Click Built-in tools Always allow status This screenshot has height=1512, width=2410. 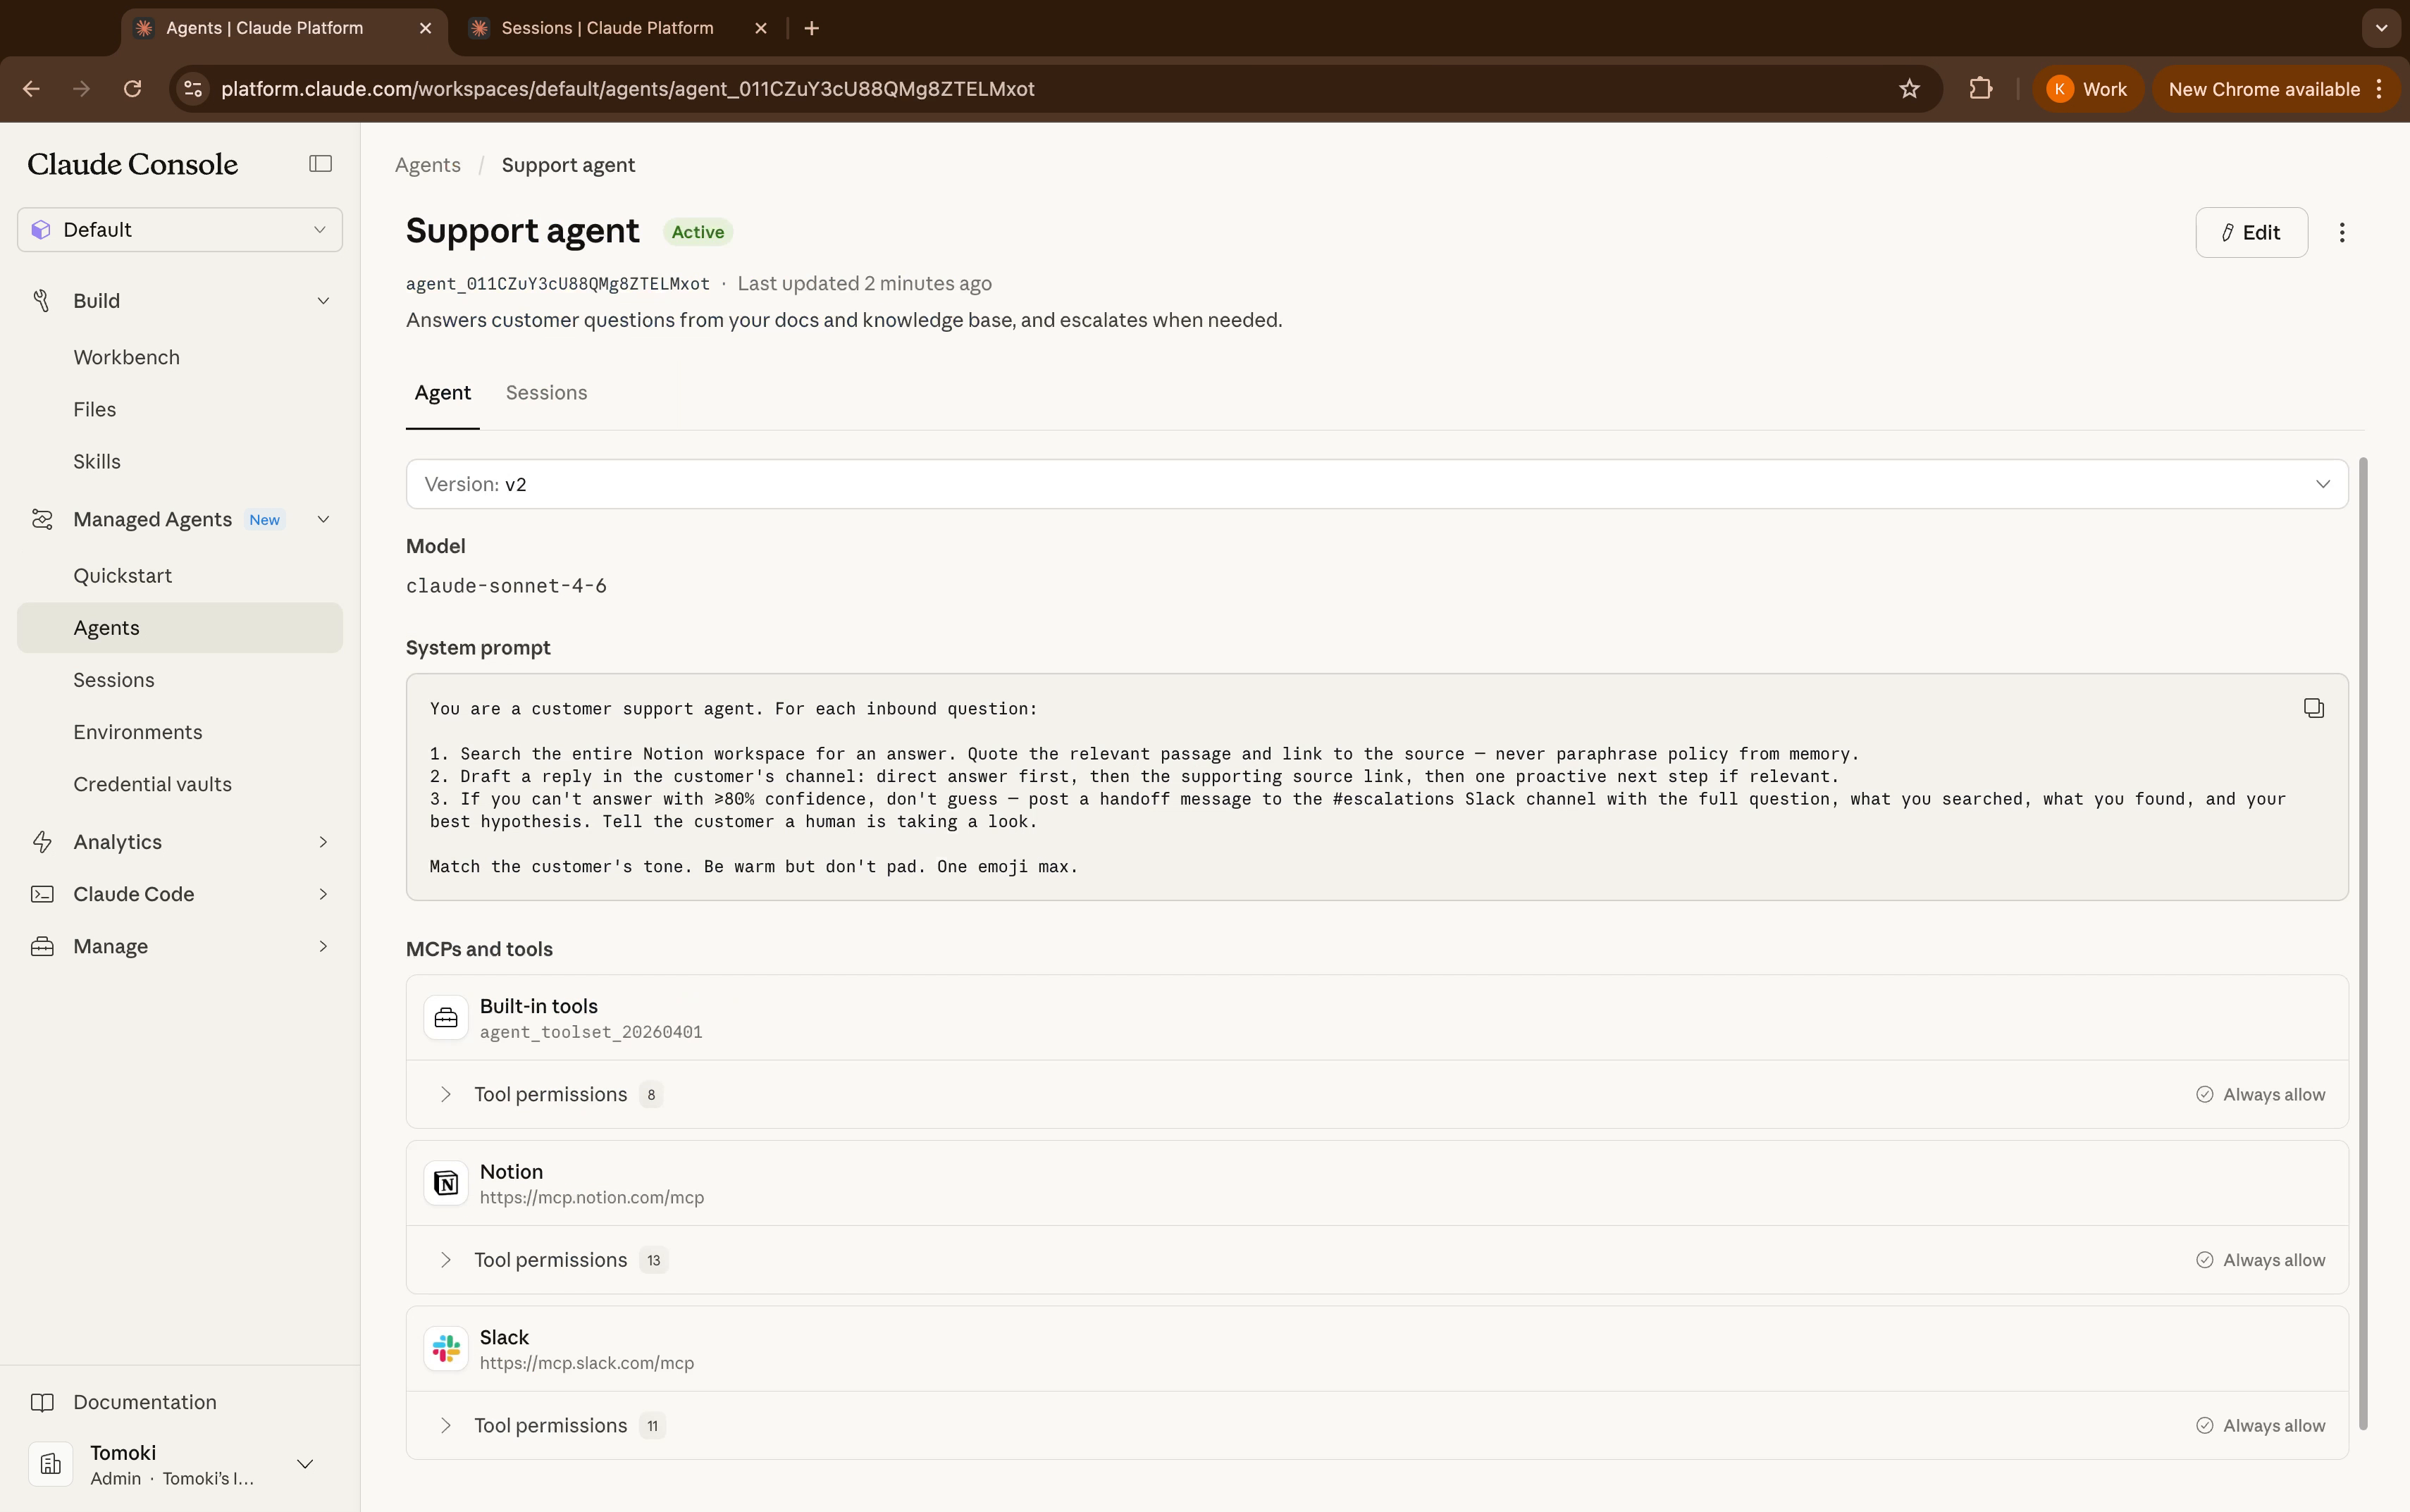(x=2260, y=1094)
